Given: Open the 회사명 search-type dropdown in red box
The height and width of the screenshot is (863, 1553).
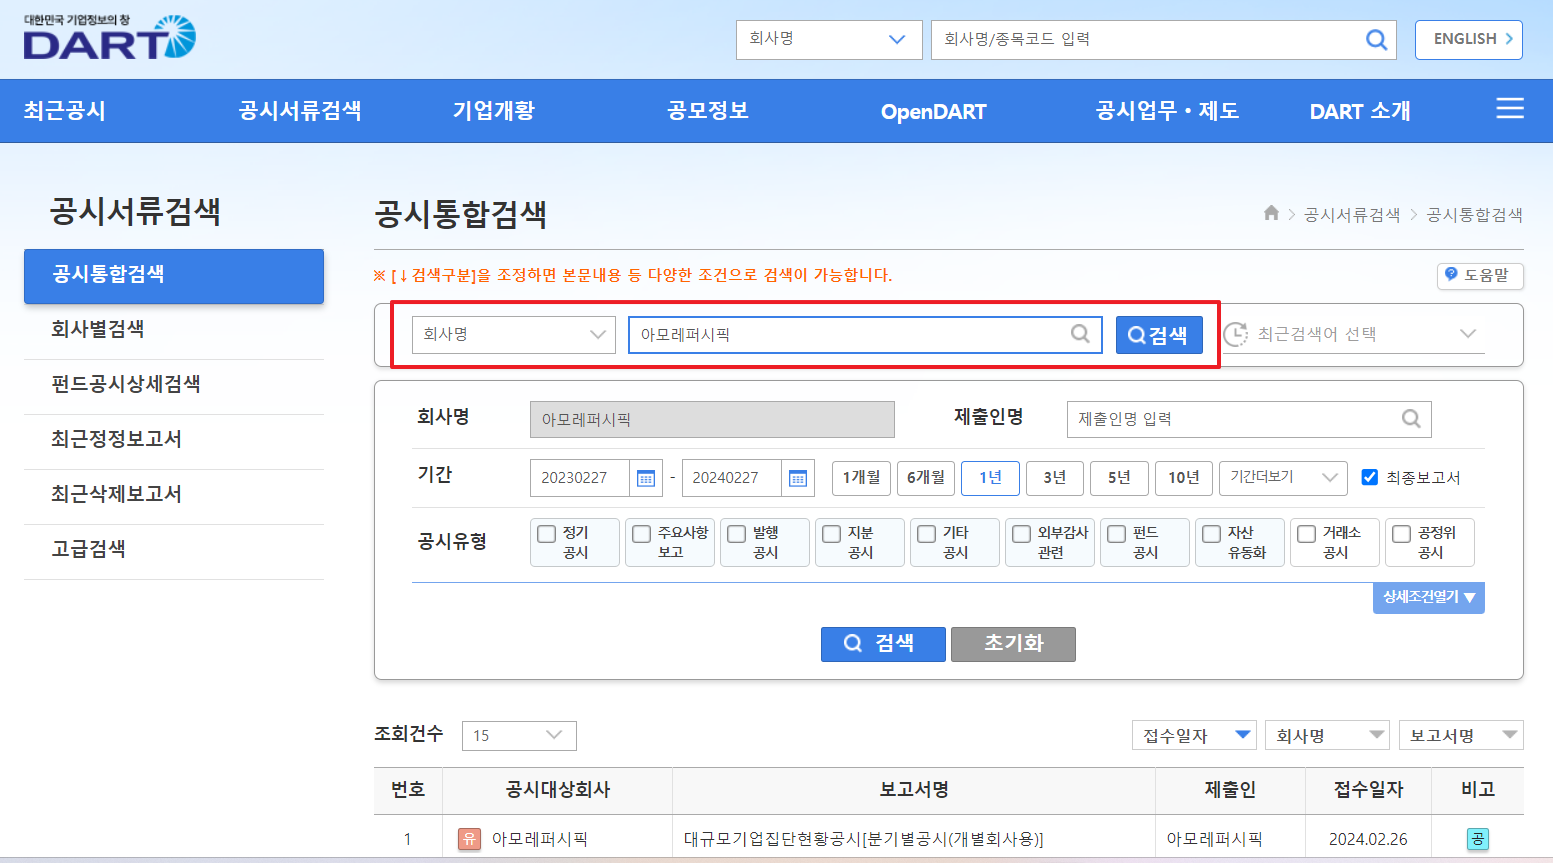Looking at the screenshot, I should (x=514, y=334).
